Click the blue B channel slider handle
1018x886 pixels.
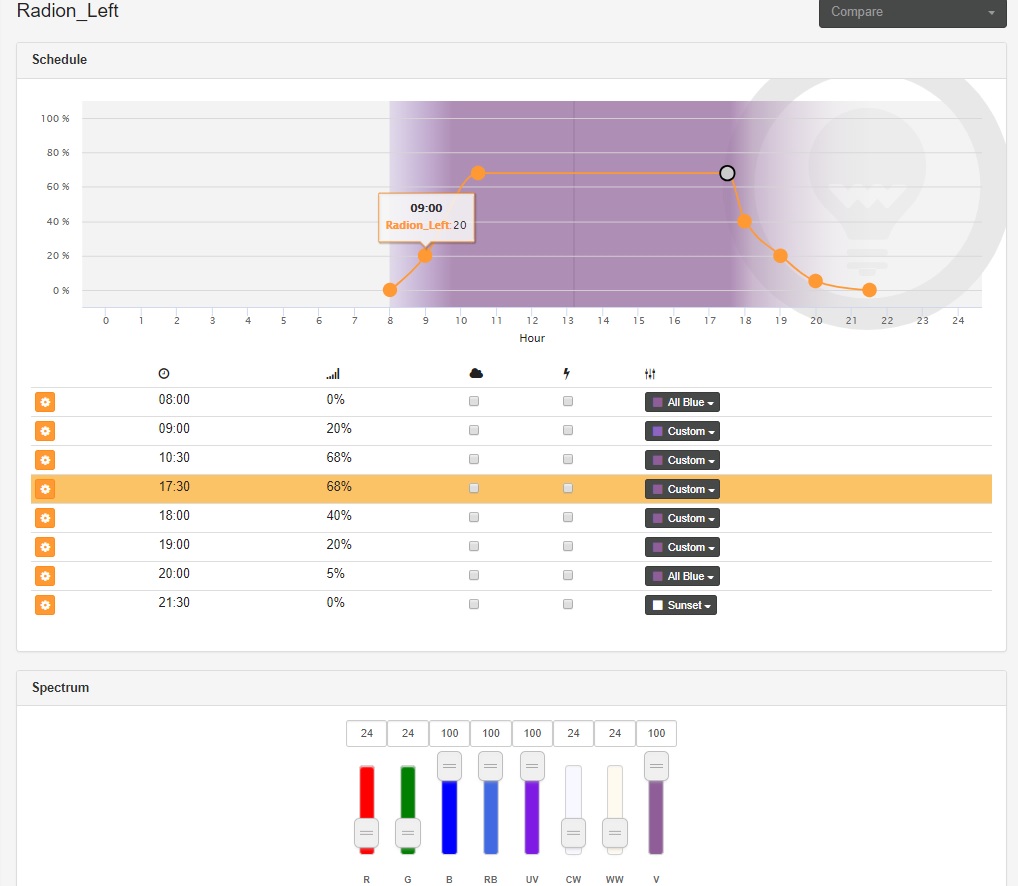pyautogui.click(x=449, y=766)
